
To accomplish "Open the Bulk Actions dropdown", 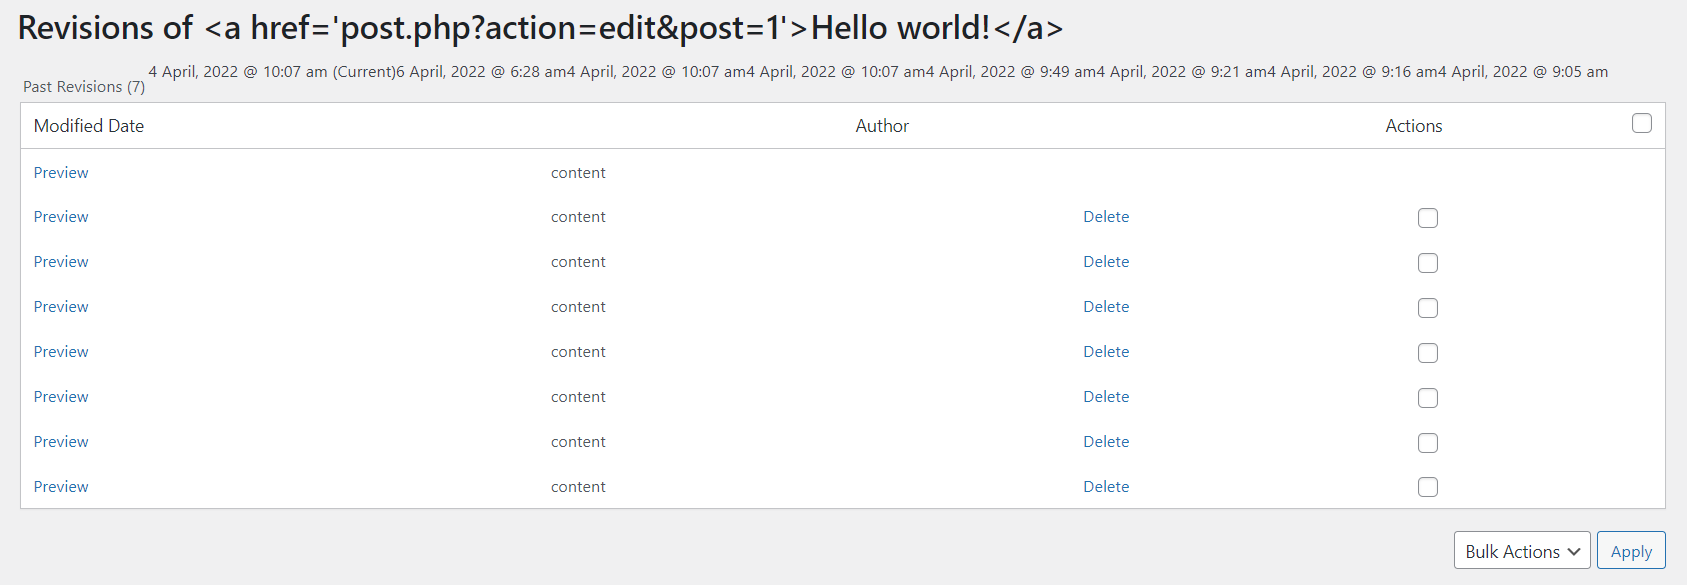I will [1521, 551].
